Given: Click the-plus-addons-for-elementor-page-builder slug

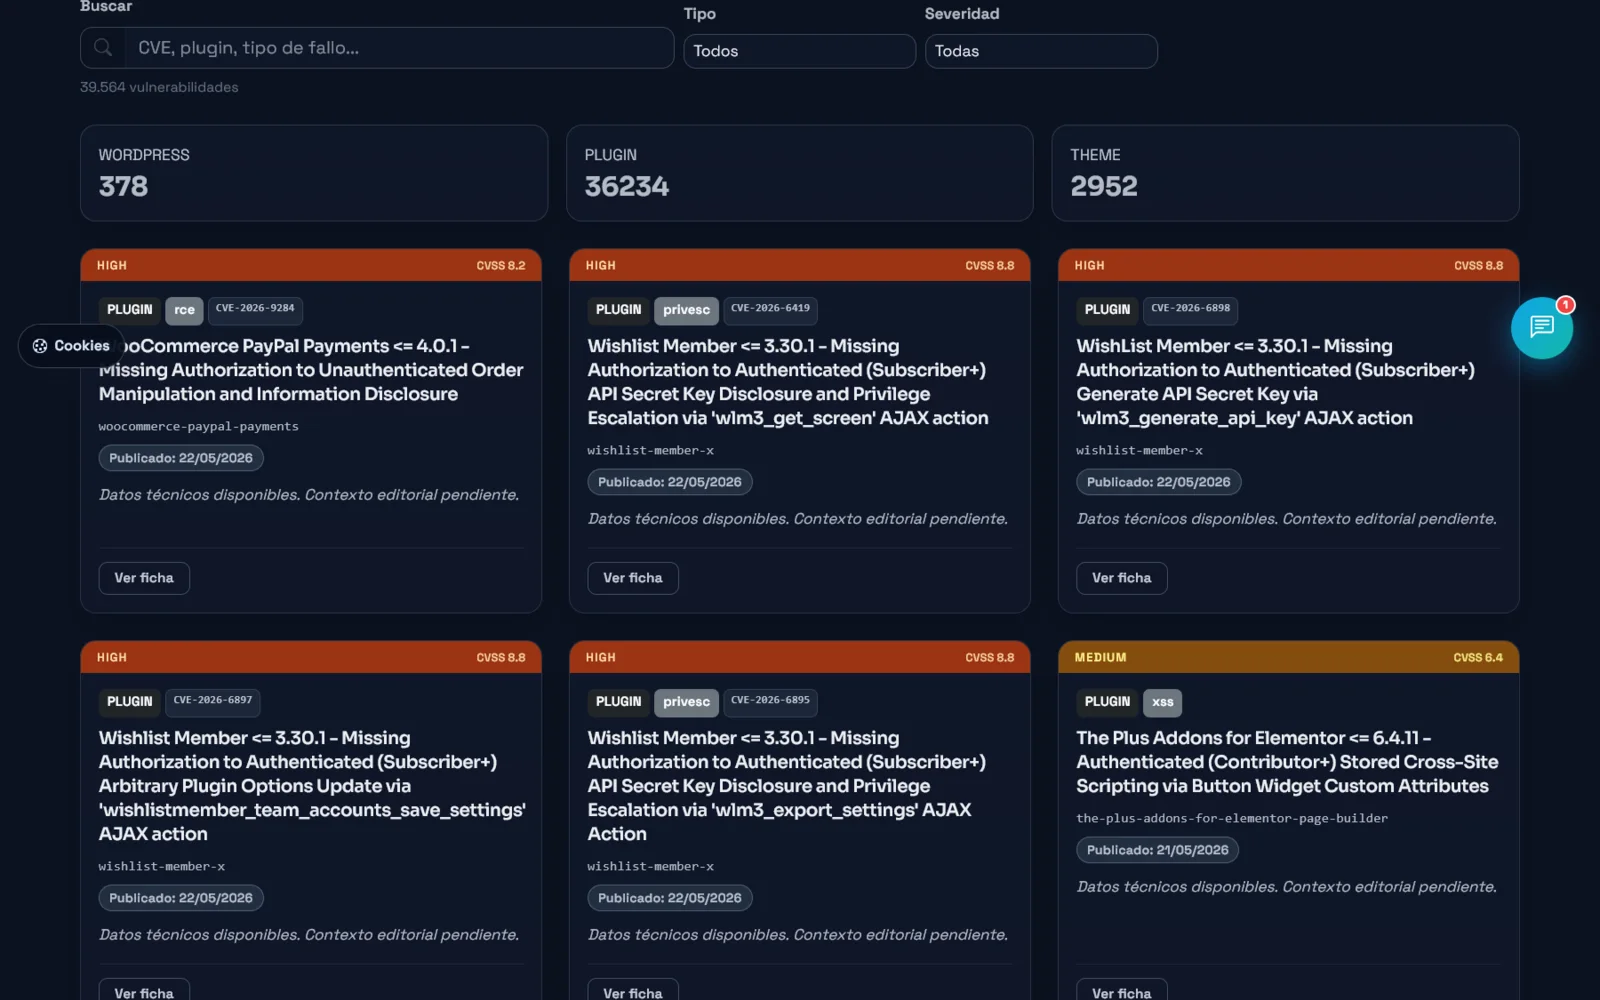Looking at the screenshot, I should 1232,819.
